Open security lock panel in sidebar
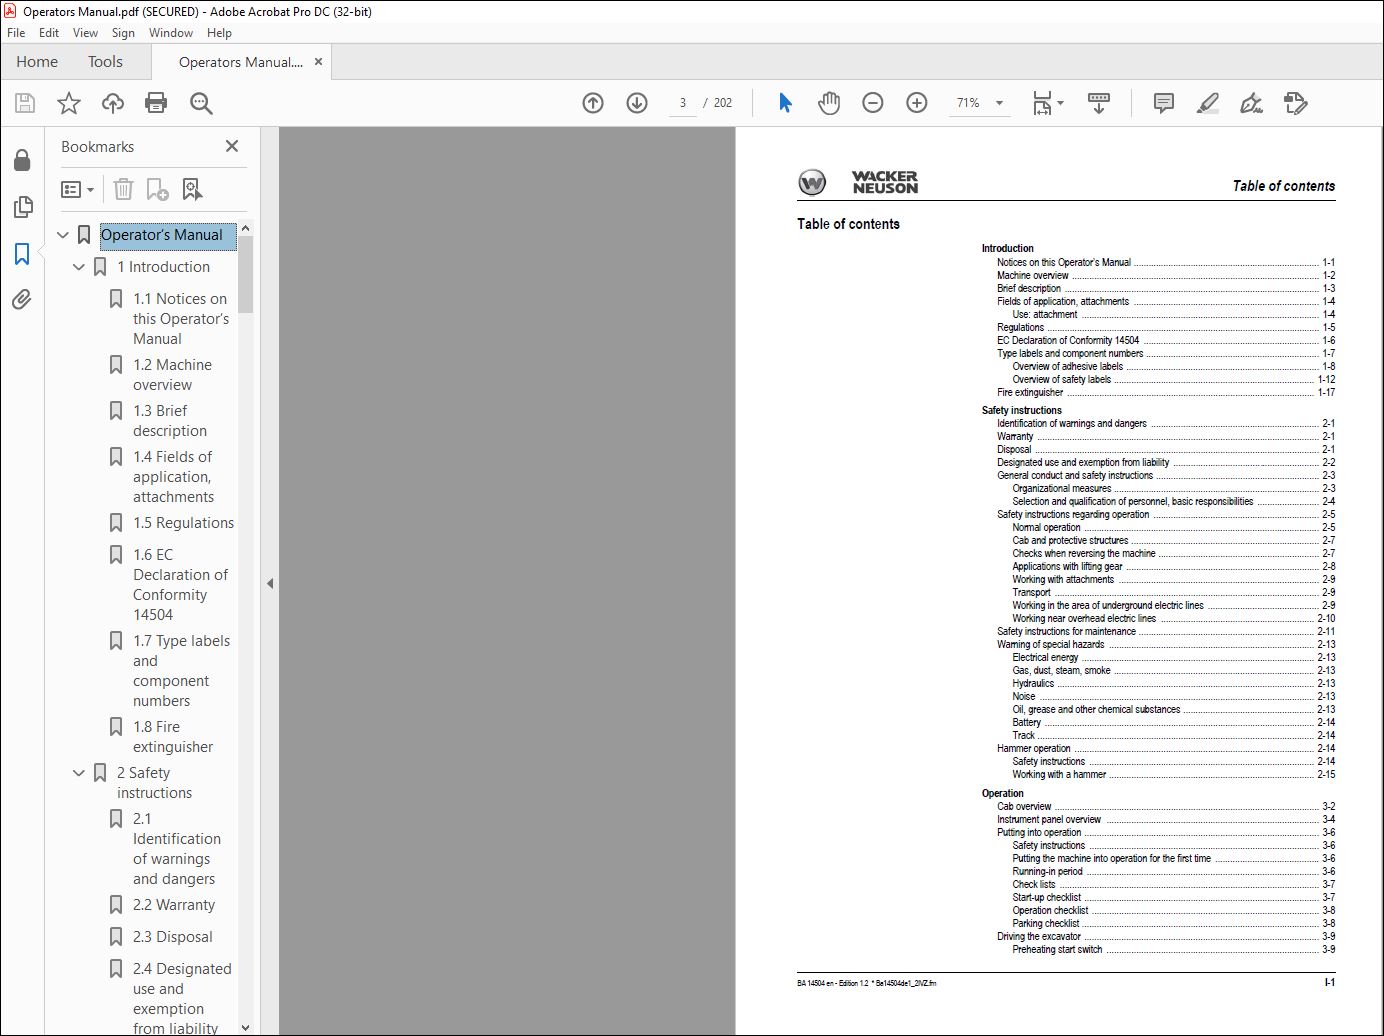Viewport: 1384px width, 1036px height. pos(22,160)
